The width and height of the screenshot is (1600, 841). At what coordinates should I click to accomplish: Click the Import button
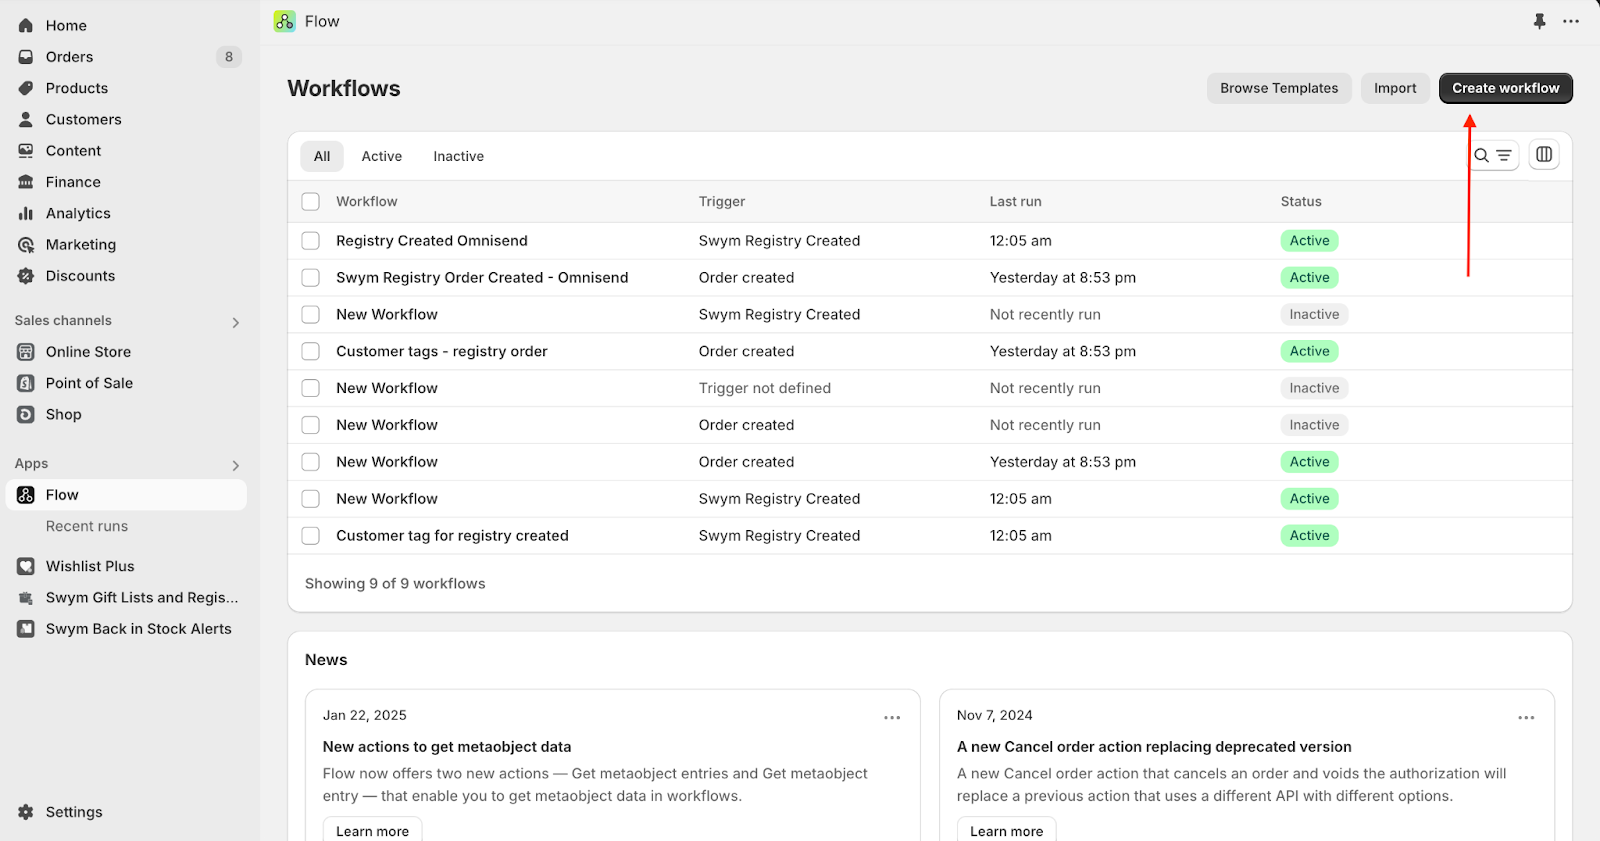point(1395,88)
